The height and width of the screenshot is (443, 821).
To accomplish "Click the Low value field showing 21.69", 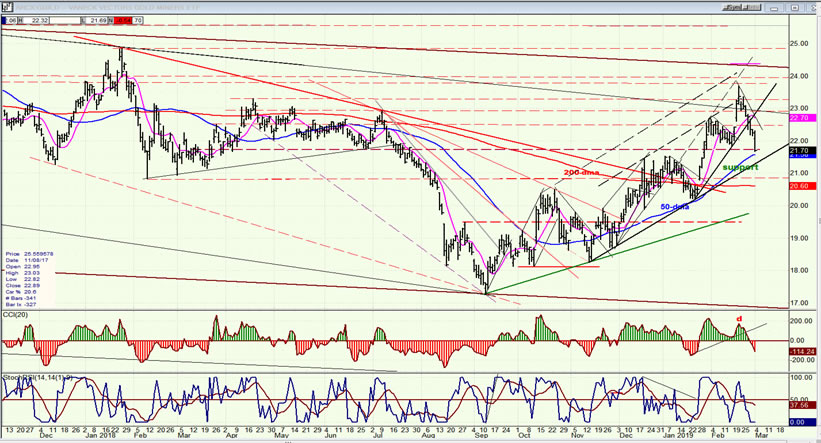I will pos(98,20).
